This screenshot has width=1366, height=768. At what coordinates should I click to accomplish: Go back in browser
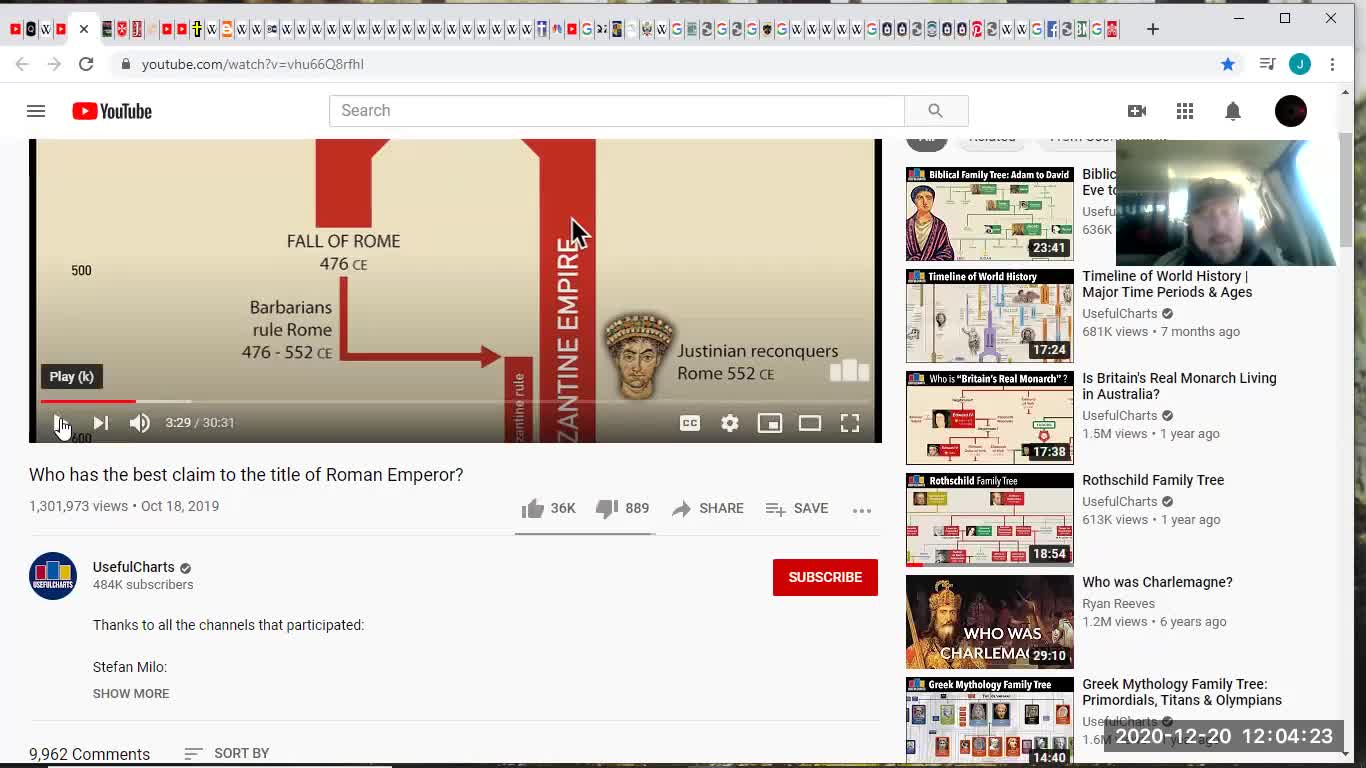22,64
